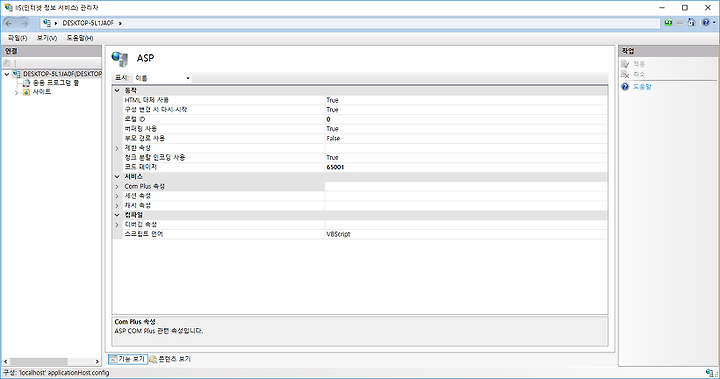Viewport: 720px width, 379px height.
Task: Collapse the 서비스 category section
Action: tap(117, 176)
